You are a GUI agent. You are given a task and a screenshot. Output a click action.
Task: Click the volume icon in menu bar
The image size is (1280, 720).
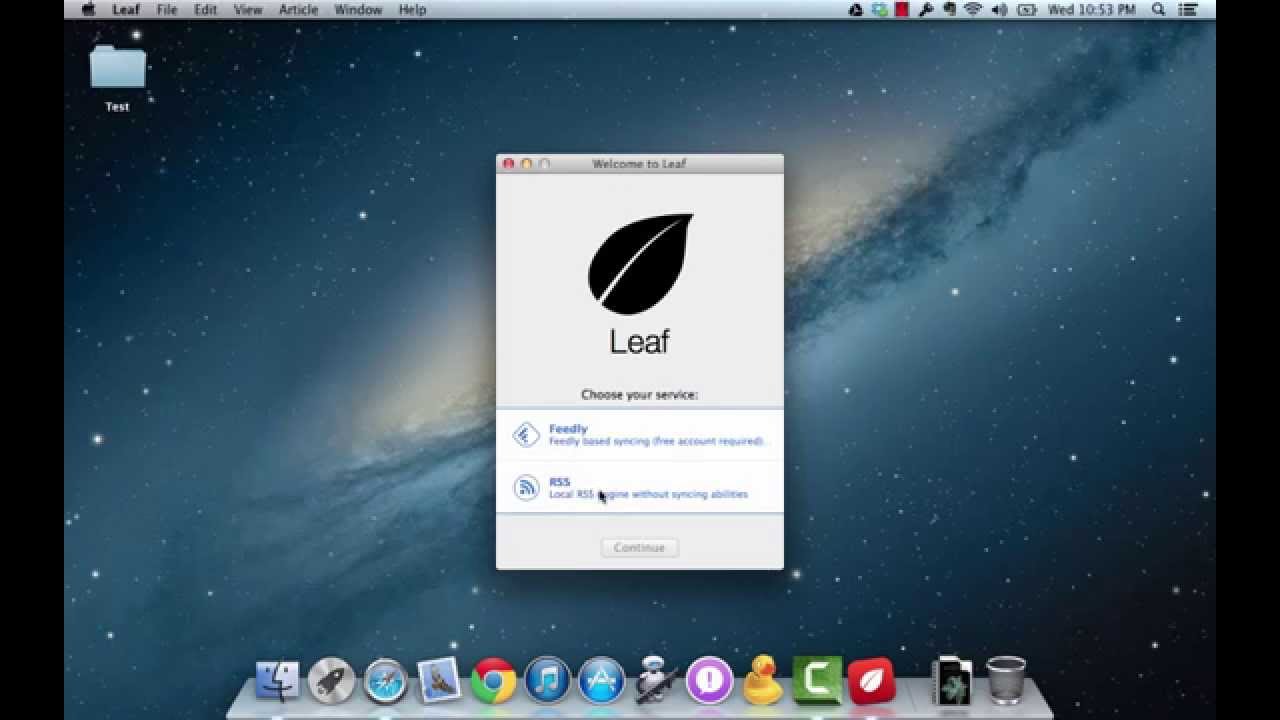[999, 10]
